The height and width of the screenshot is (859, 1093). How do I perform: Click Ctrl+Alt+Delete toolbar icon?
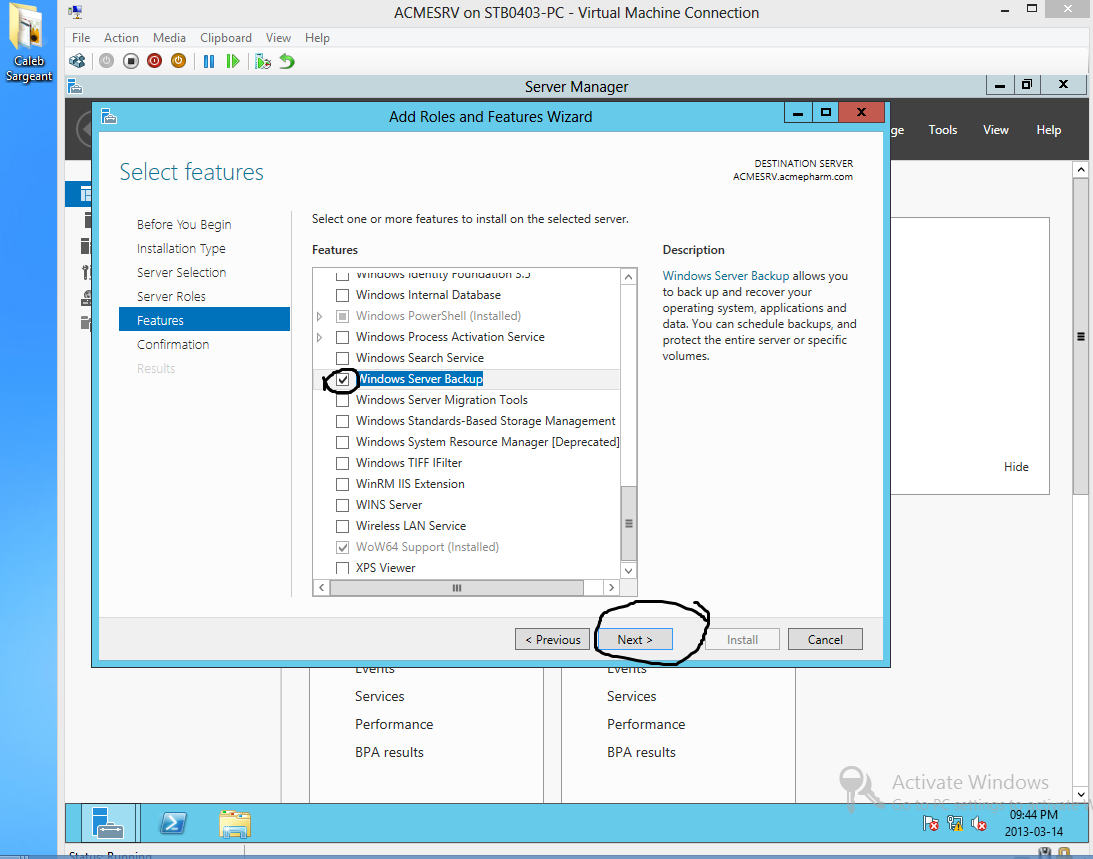[x=77, y=61]
